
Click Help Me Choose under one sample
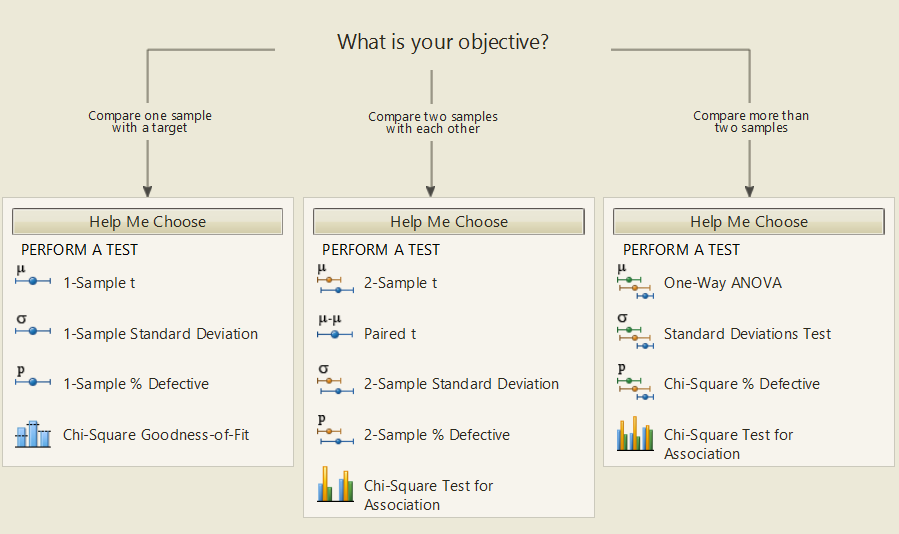pyautogui.click(x=147, y=222)
